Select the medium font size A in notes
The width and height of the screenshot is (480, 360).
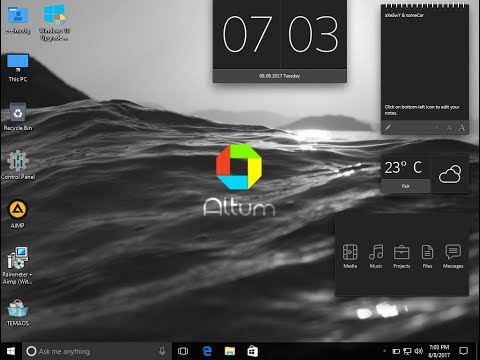coord(449,128)
